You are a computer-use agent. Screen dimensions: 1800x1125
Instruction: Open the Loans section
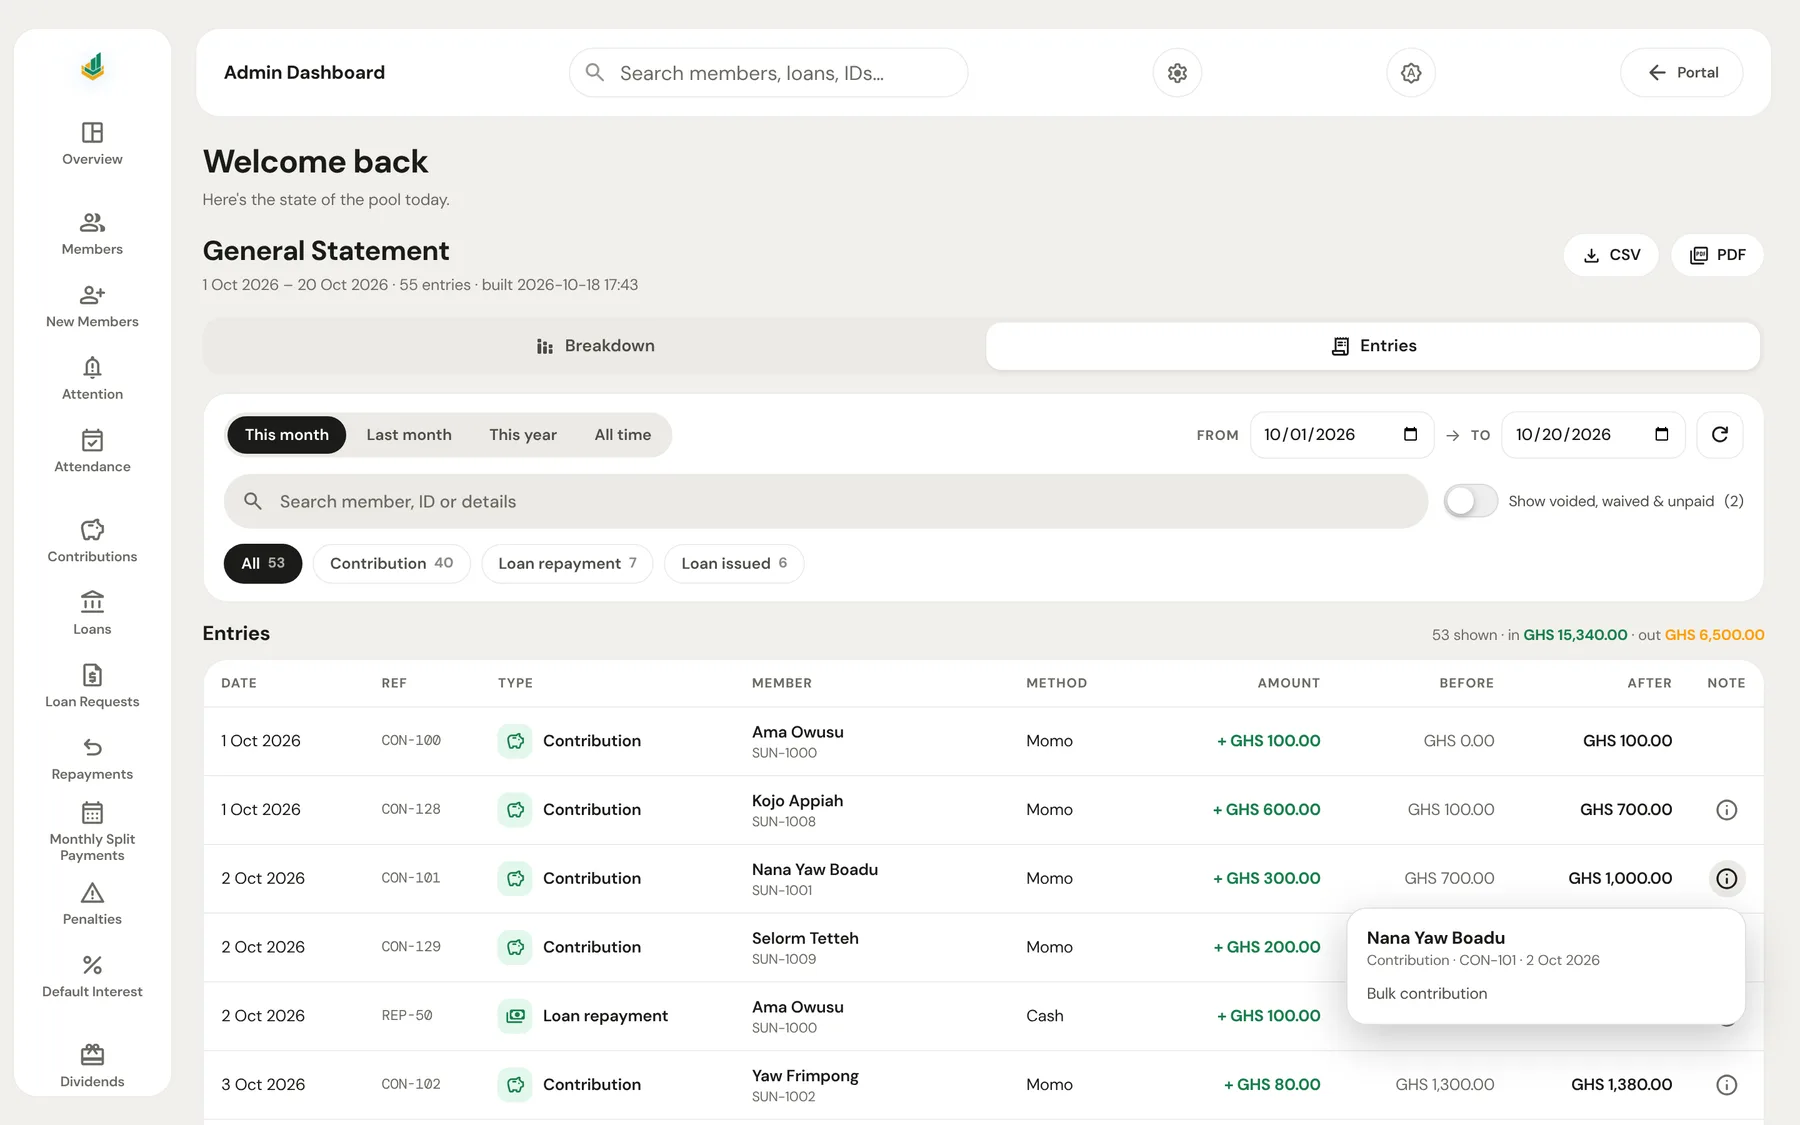point(92,614)
